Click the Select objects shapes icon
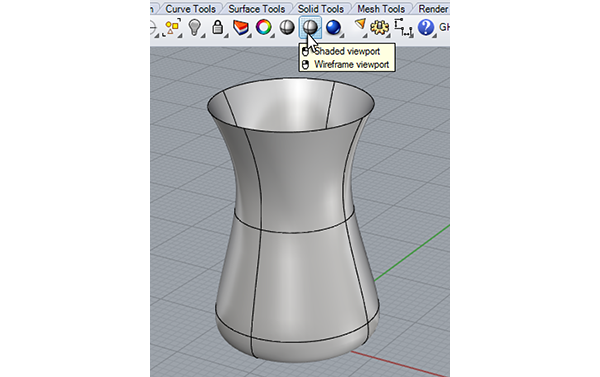Viewport: 600px width, 377px height. tap(172, 28)
